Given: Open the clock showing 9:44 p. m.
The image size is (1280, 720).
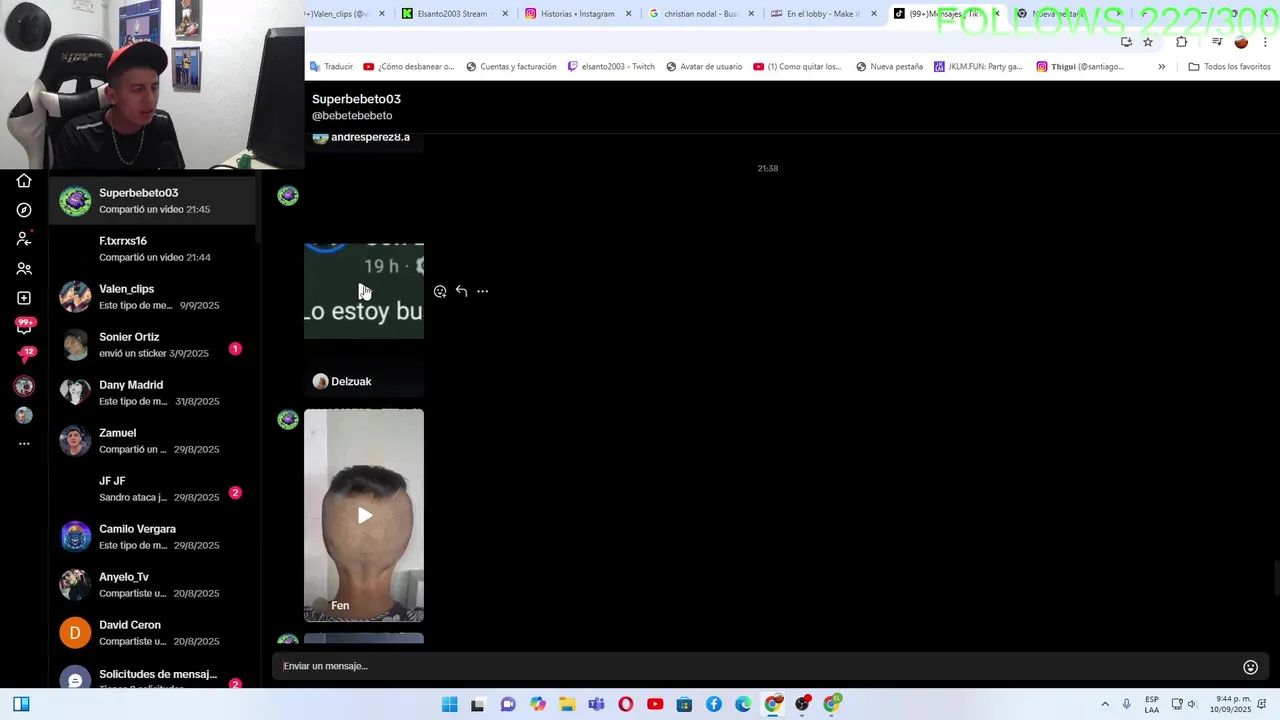Looking at the screenshot, I should point(1233,704).
